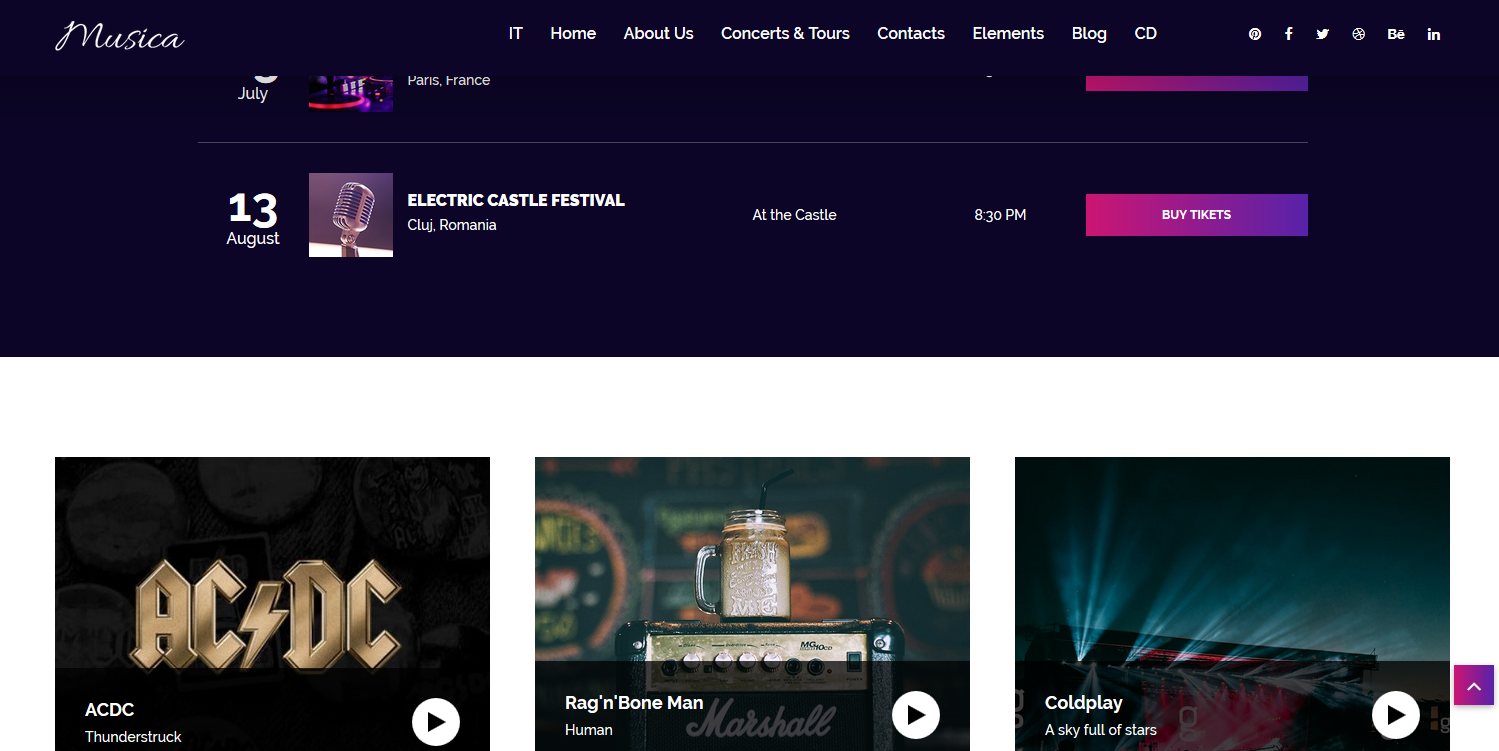This screenshot has width=1499, height=751.
Task: Open the Behance profile icon
Action: coord(1396,34)
